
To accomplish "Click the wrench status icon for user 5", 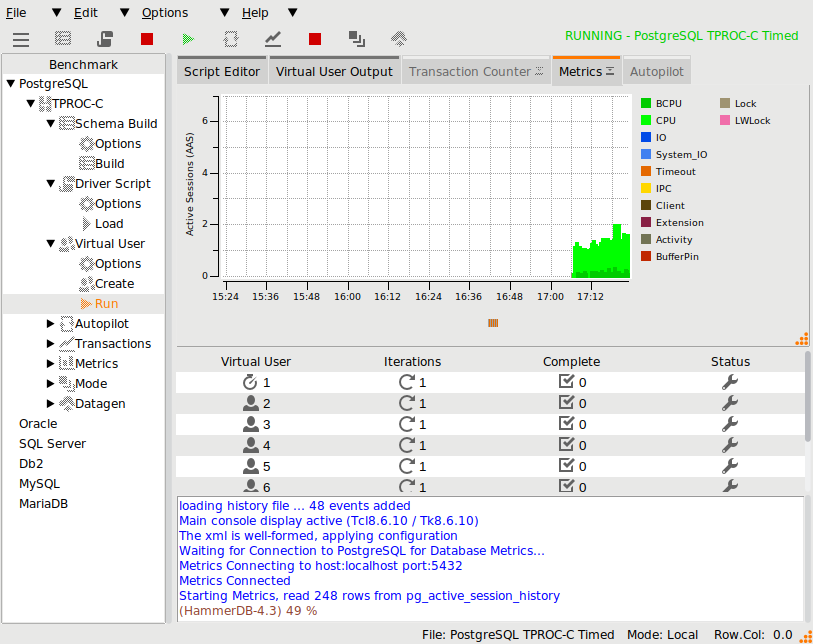I will [x=730, y=466].
